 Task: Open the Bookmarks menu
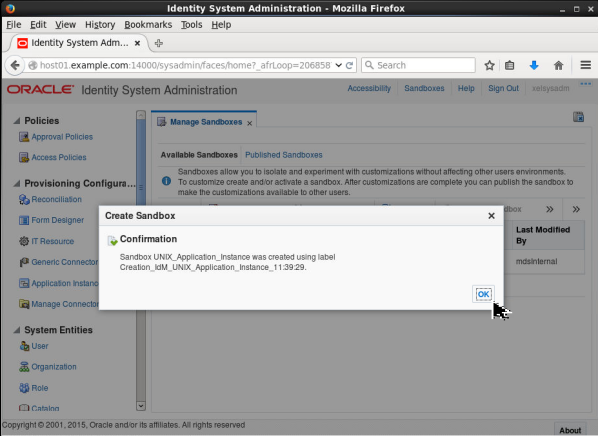[148, 25]
